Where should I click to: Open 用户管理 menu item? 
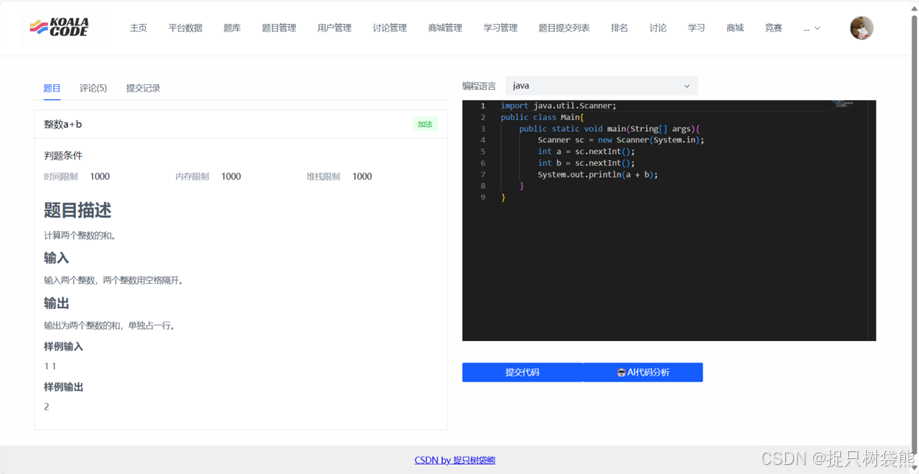[334, 28]
